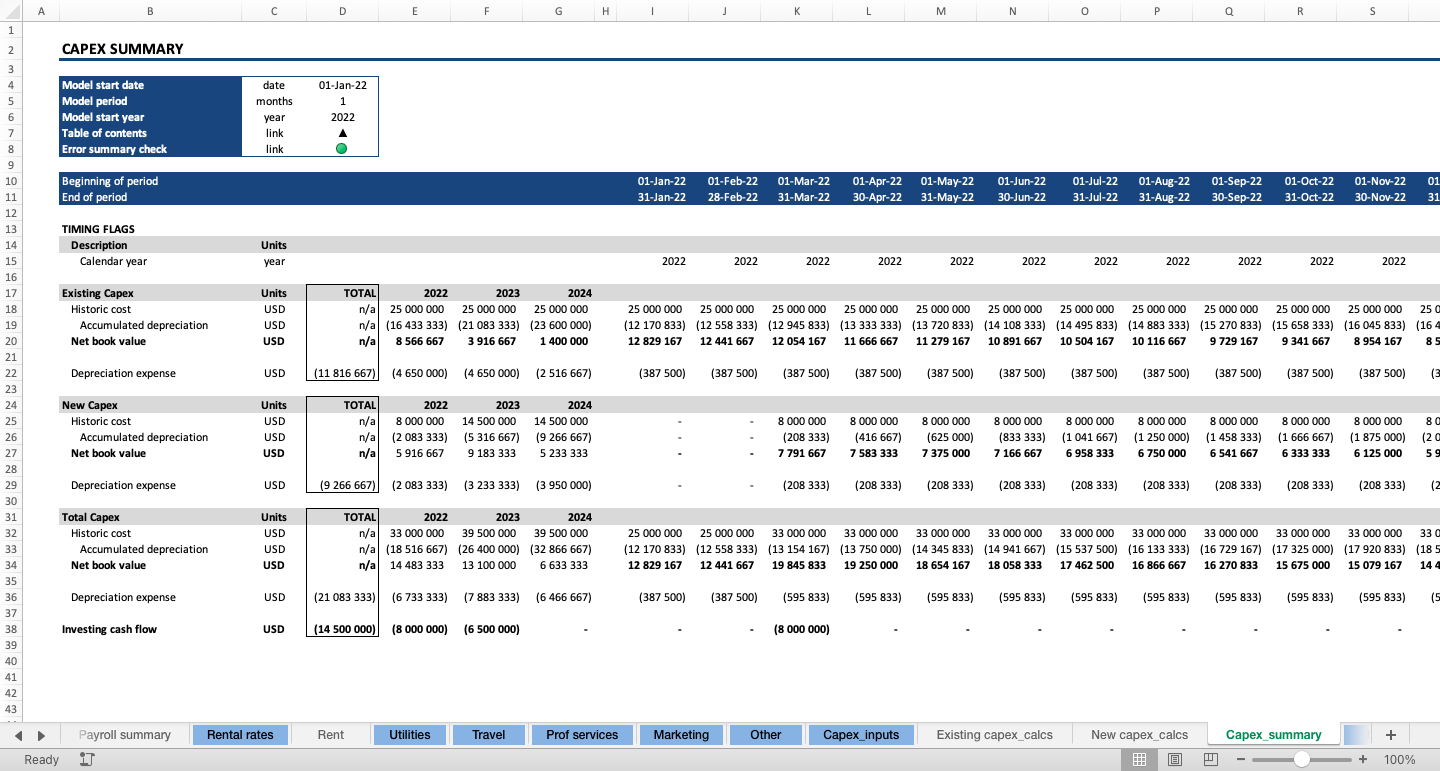
Task: Open the Rent sheet tab
Action: [331, 735]
